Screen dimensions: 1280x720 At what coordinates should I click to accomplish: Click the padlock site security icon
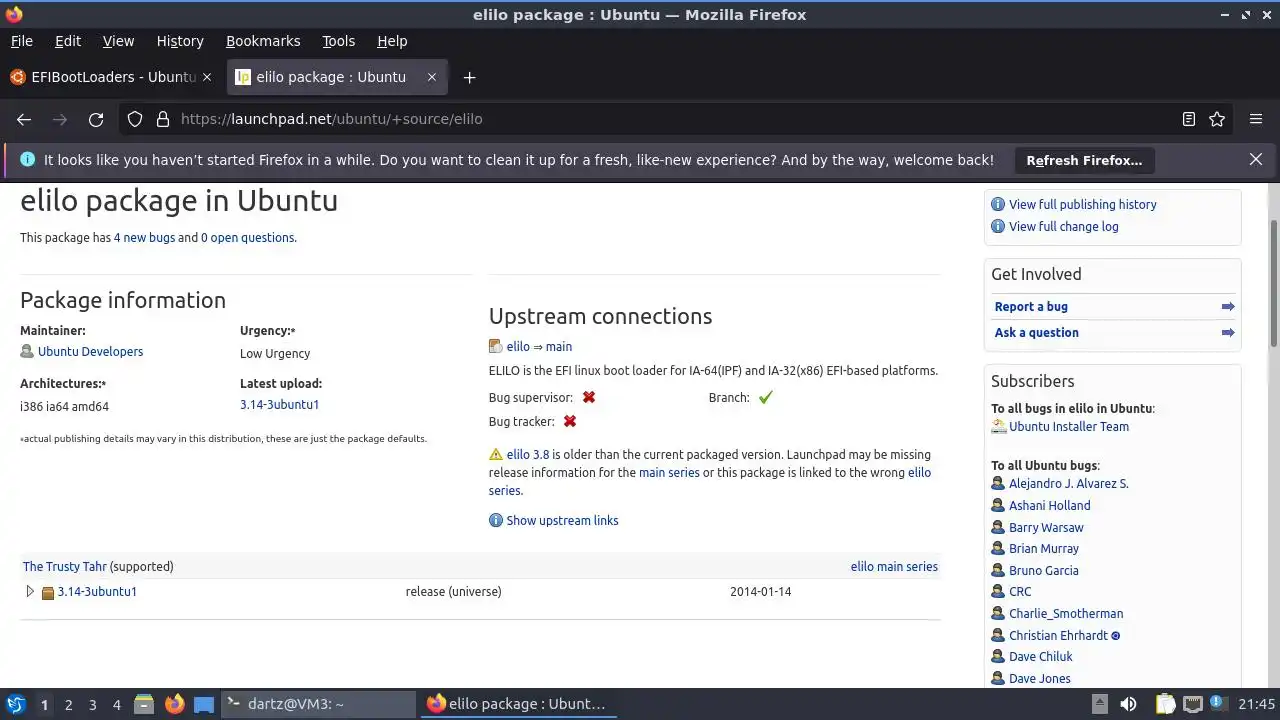tap(163, 119)
